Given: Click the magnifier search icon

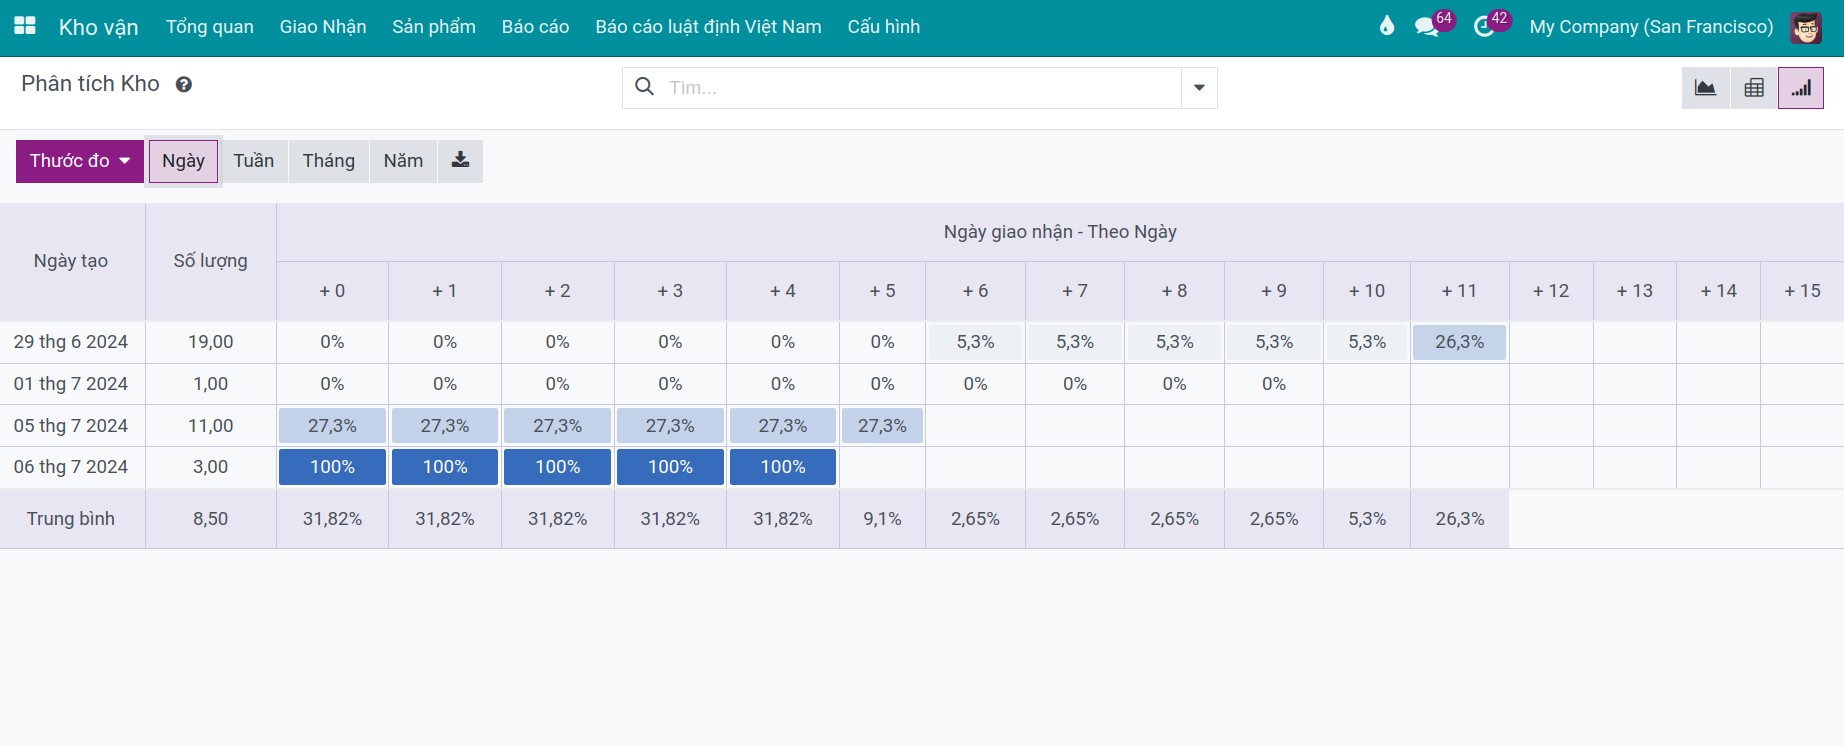Looking at the screenshot, I should click(645, 87).
